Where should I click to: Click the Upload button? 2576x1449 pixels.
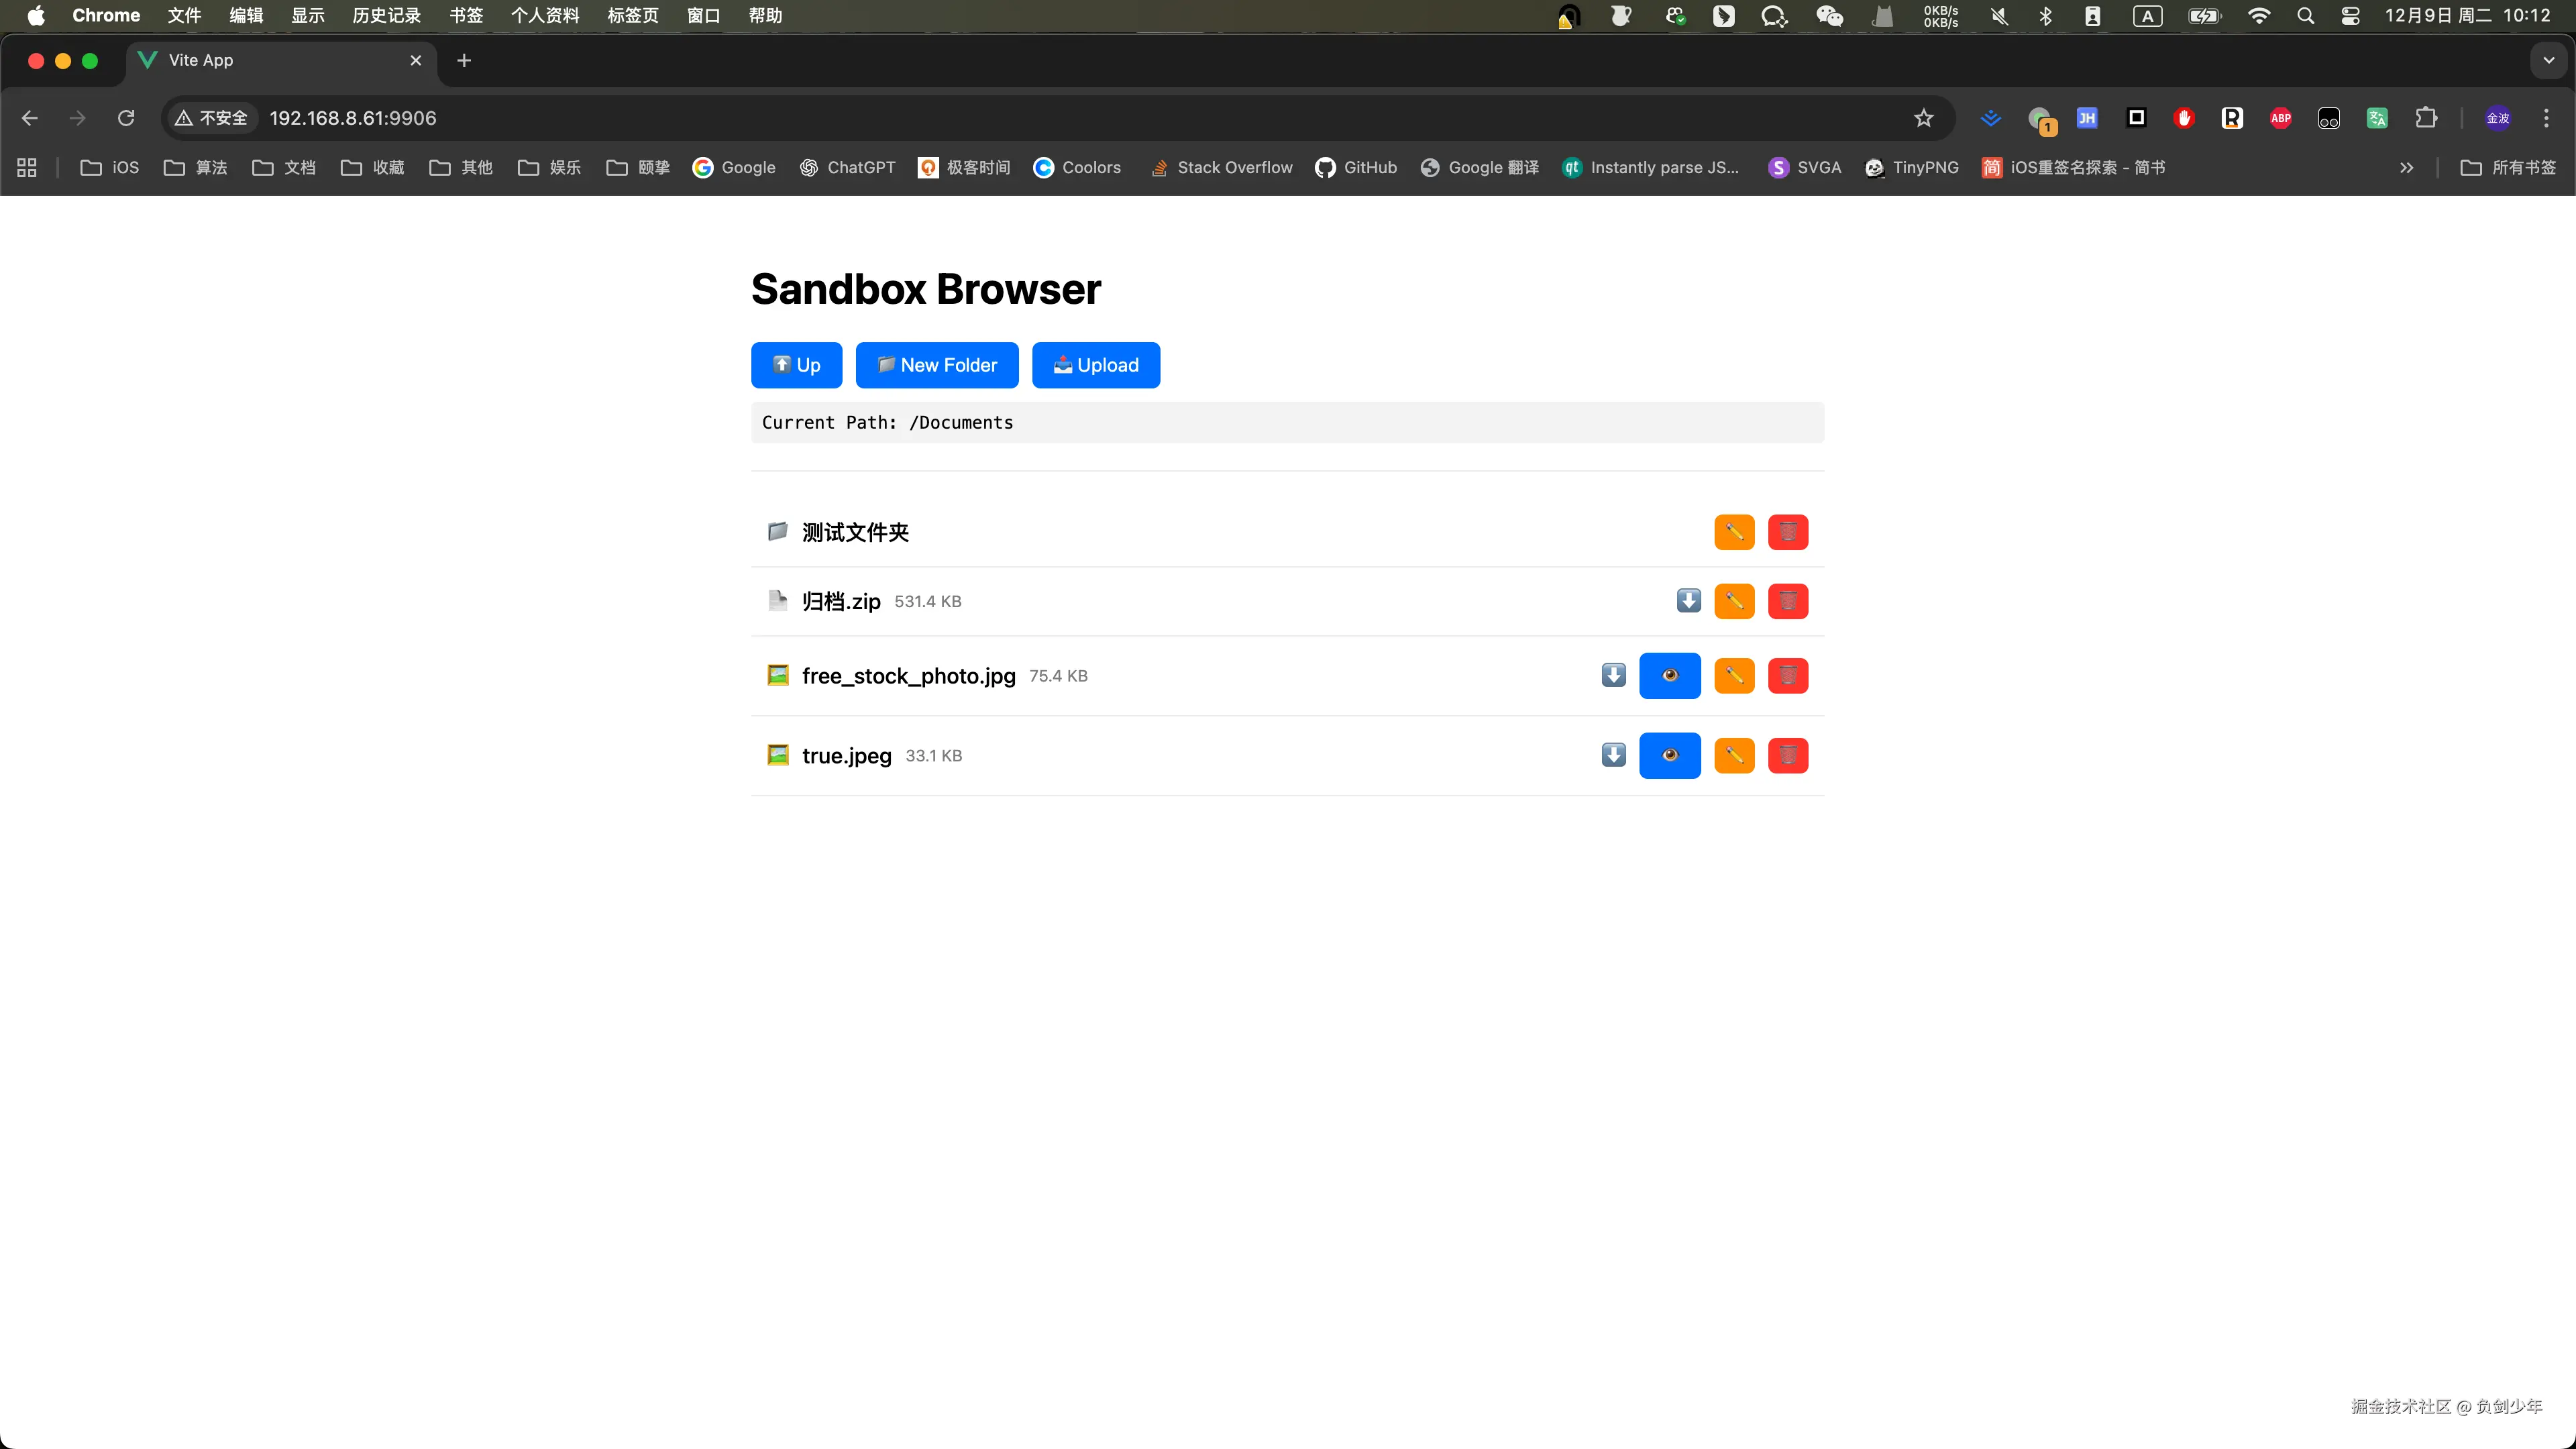1095,365
